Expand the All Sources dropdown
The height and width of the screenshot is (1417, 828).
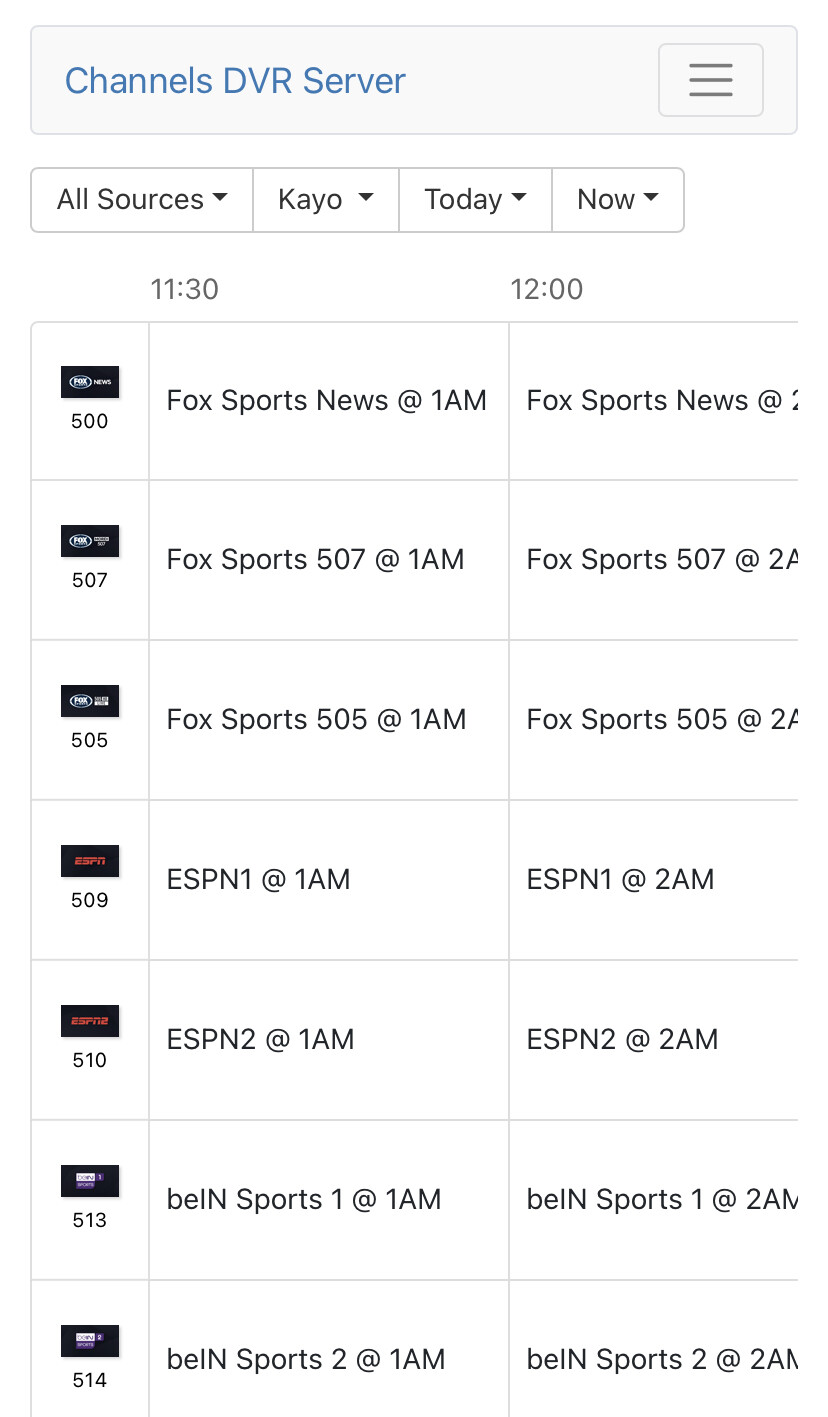142,200
